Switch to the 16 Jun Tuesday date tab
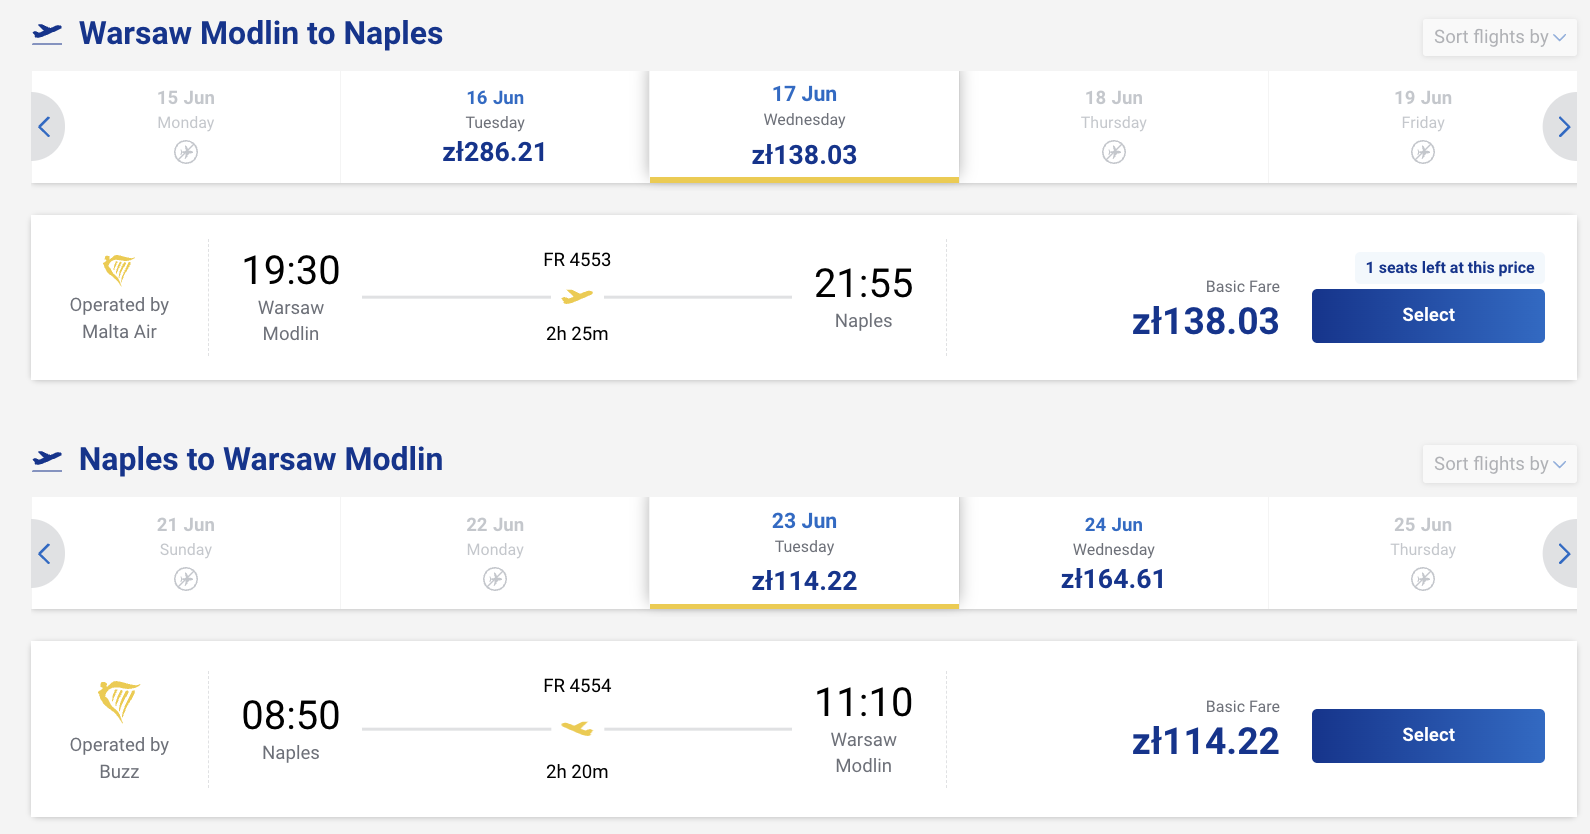1590x834 pixels. pyautogui.click(x=495, y=126)
